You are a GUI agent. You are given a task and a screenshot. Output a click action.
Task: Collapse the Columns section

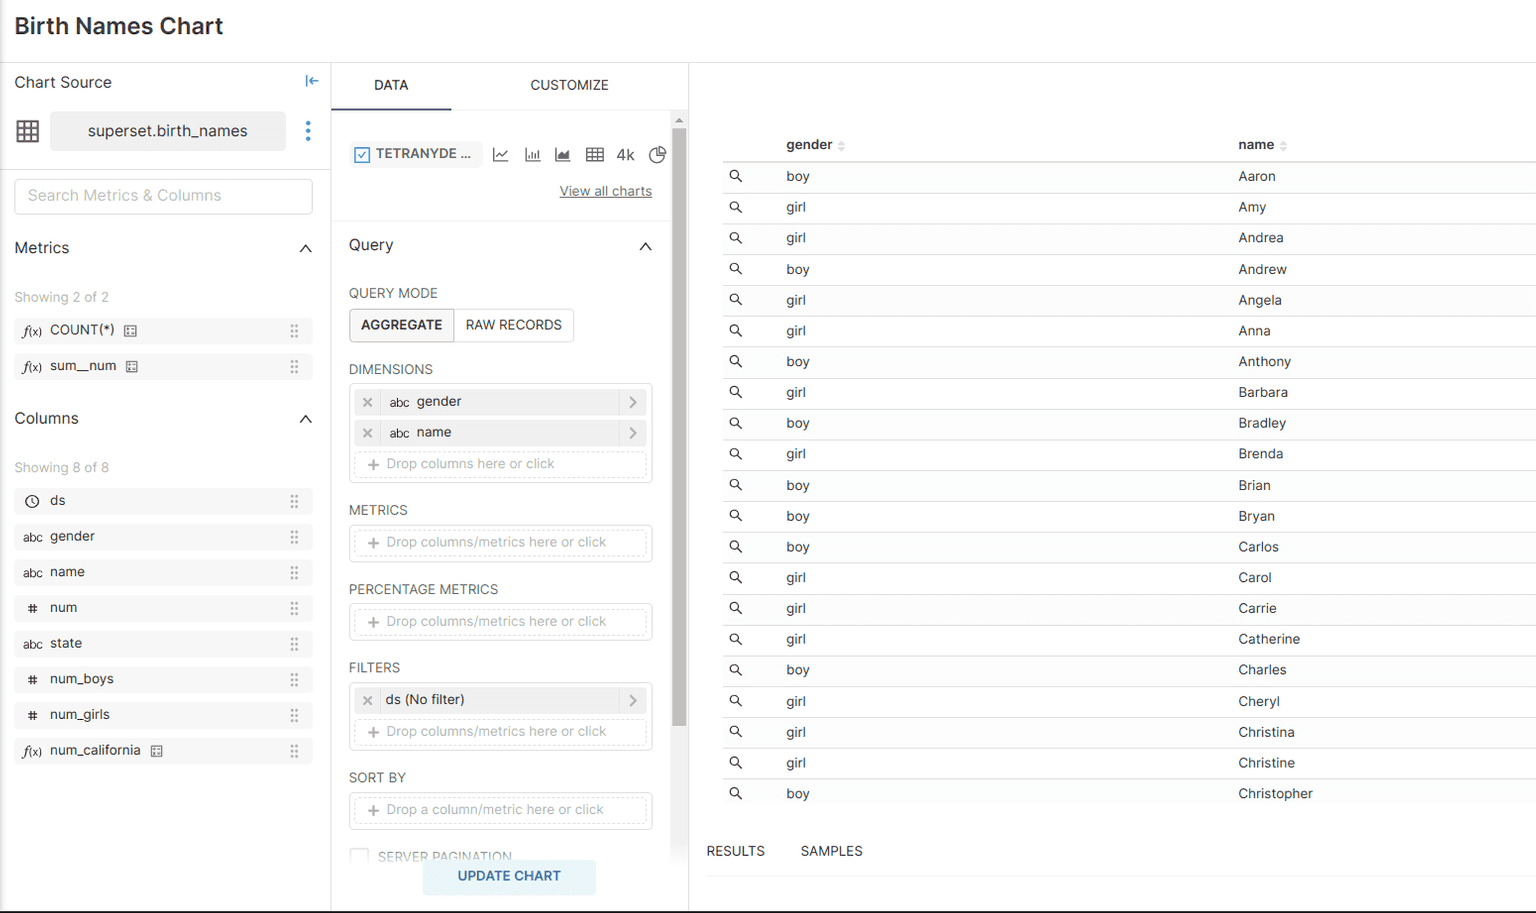pos(305,419)
